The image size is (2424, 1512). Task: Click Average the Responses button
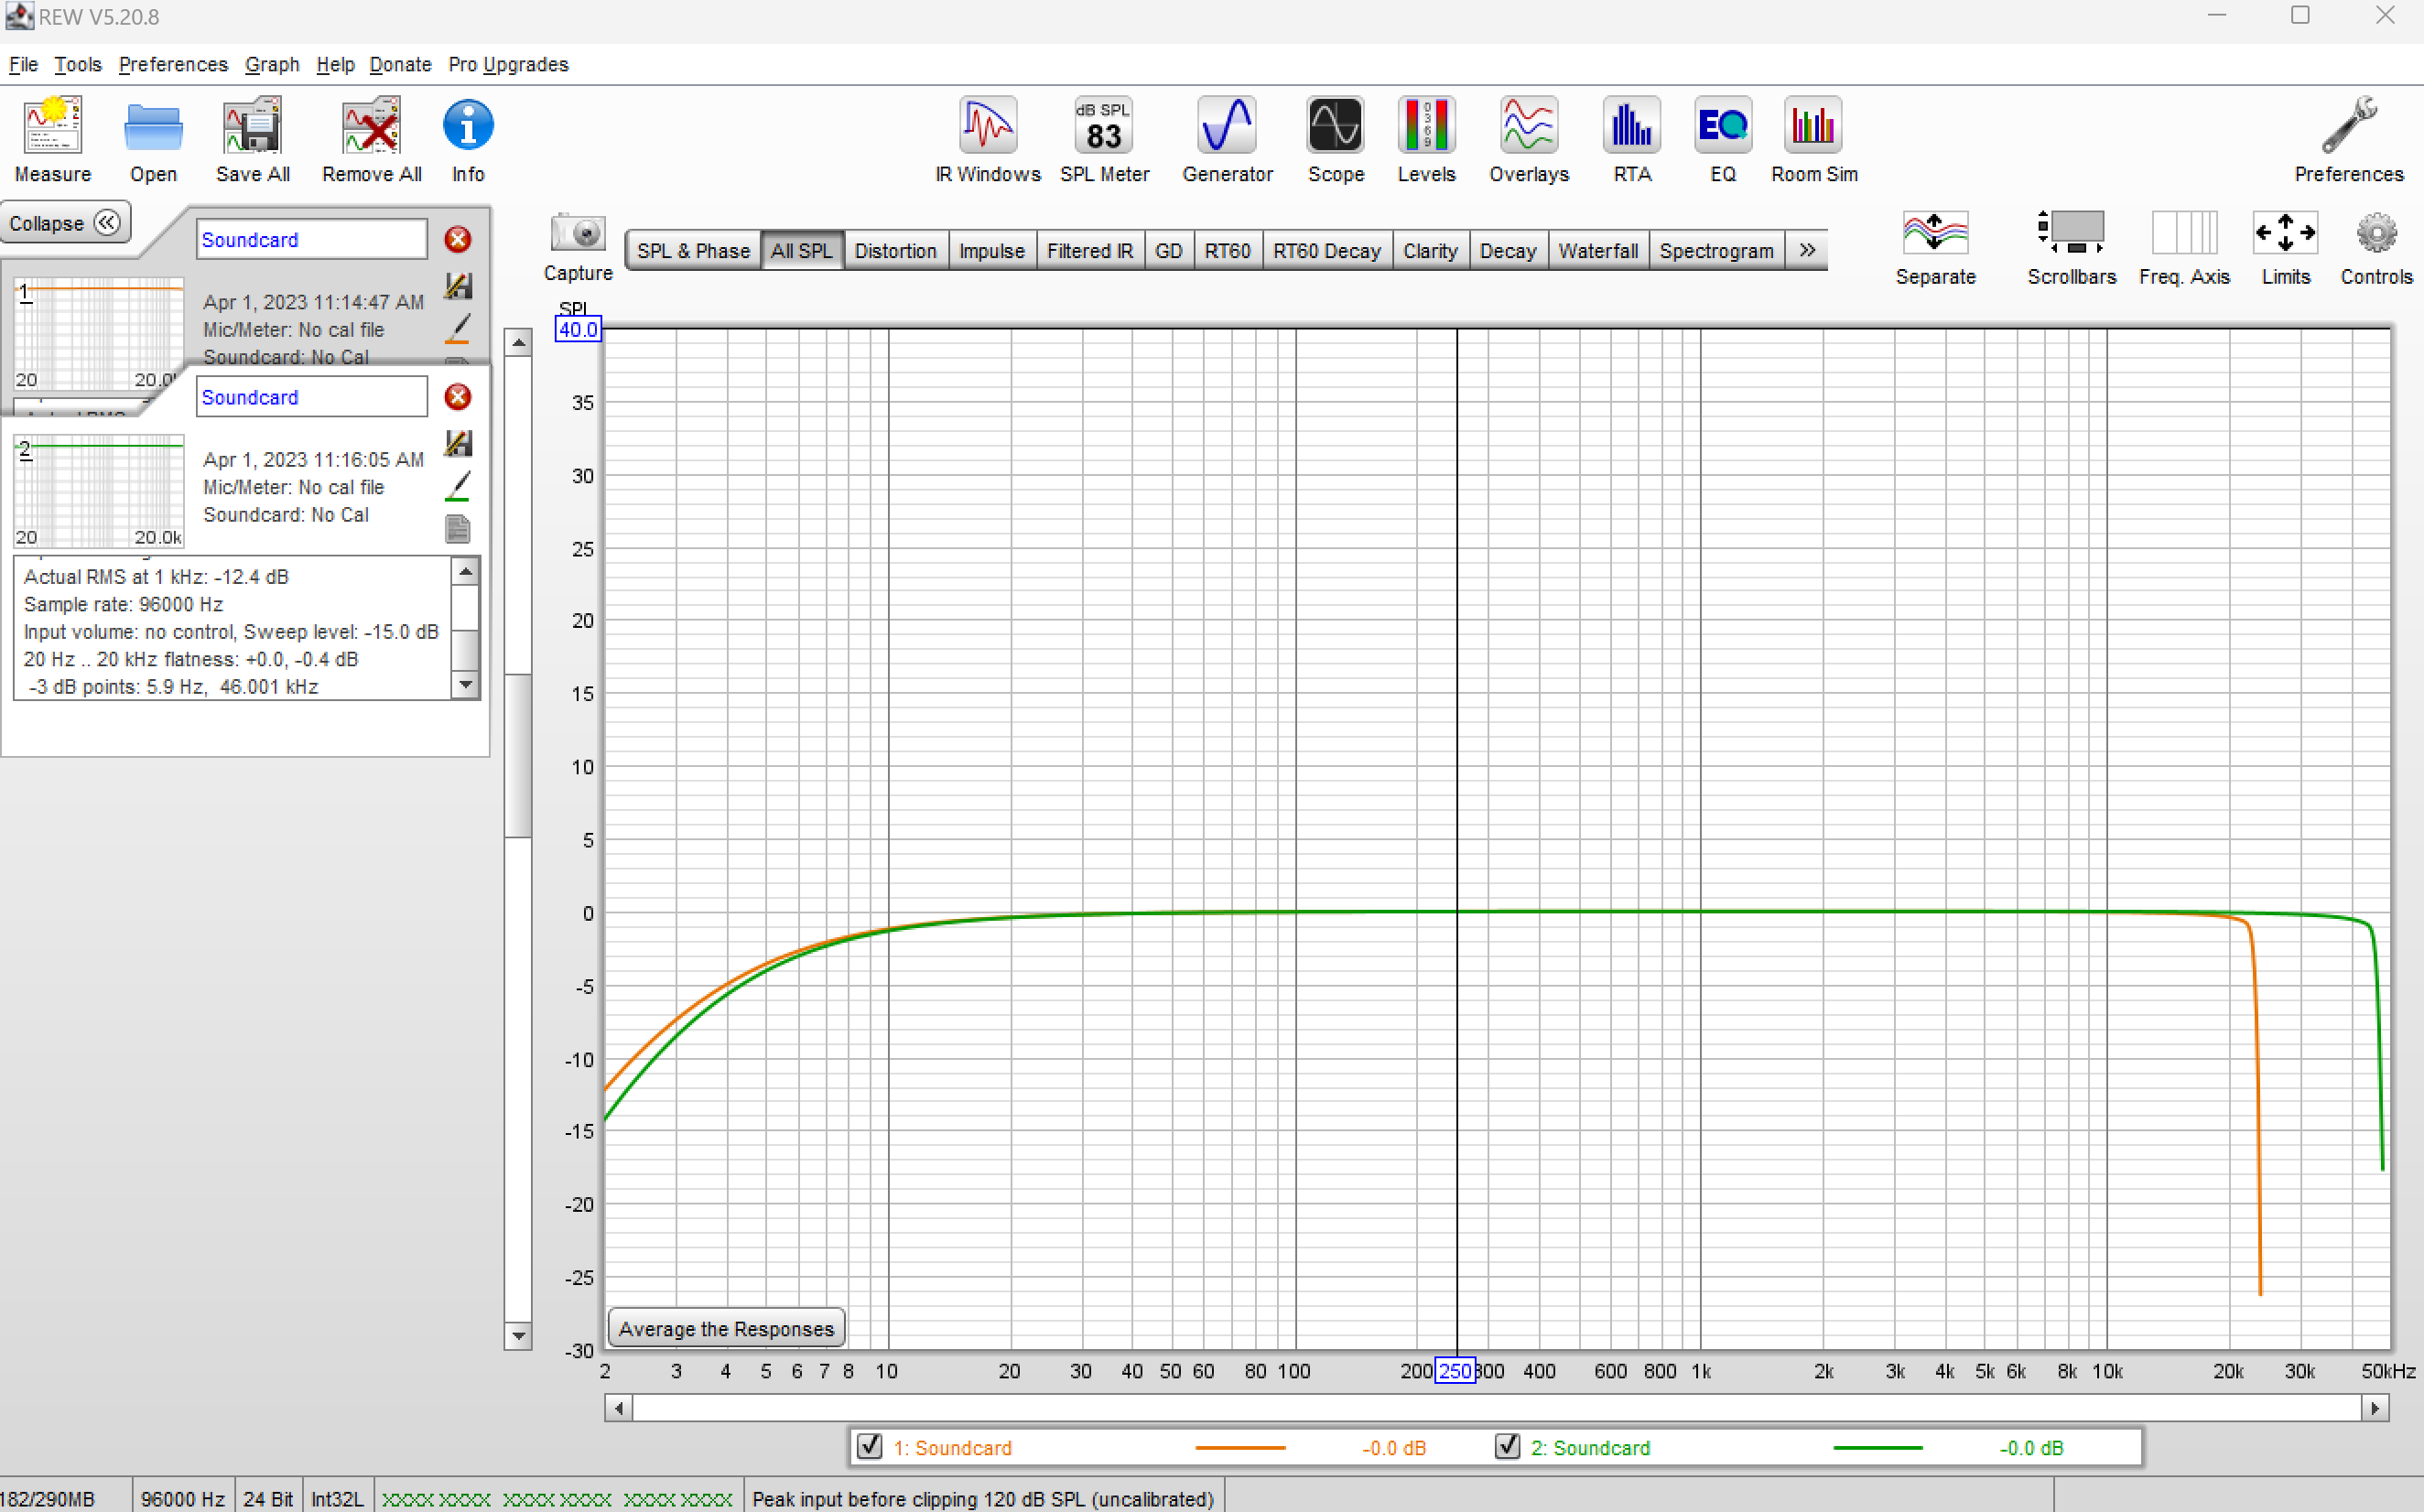point(726,1328)
